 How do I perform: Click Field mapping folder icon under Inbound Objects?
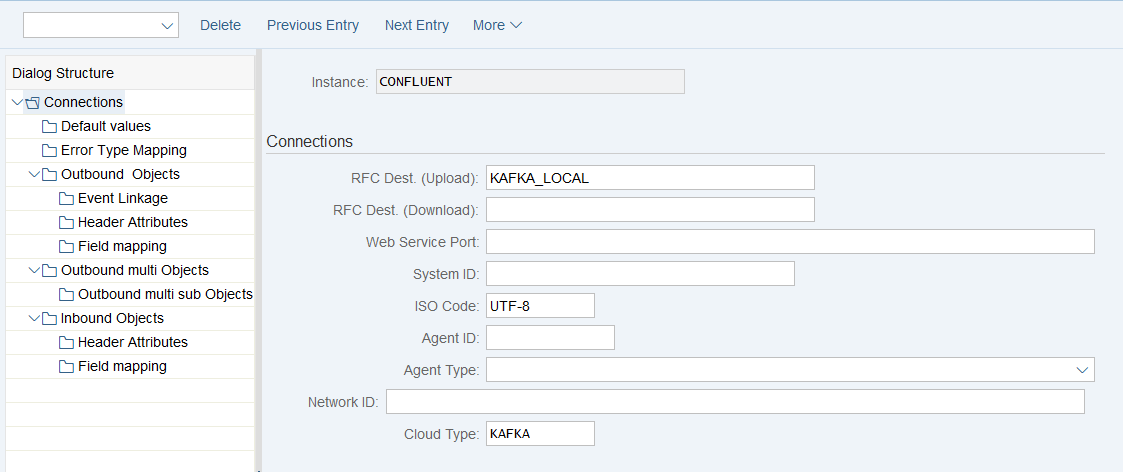[66, 367]
